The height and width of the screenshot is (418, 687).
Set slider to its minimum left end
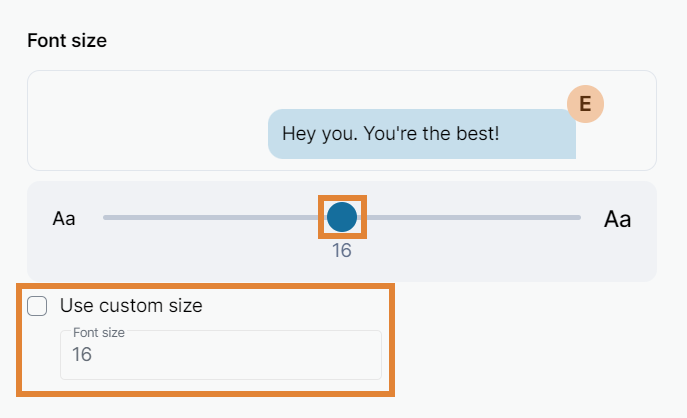(x=105, y=217)
